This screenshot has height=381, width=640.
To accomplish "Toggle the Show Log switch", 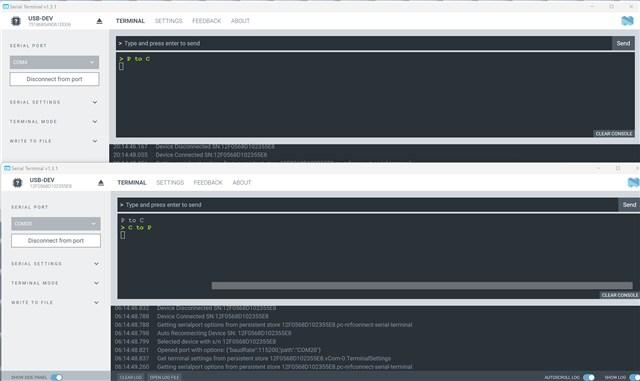I will pyautogui.click(x=634, y=377).
